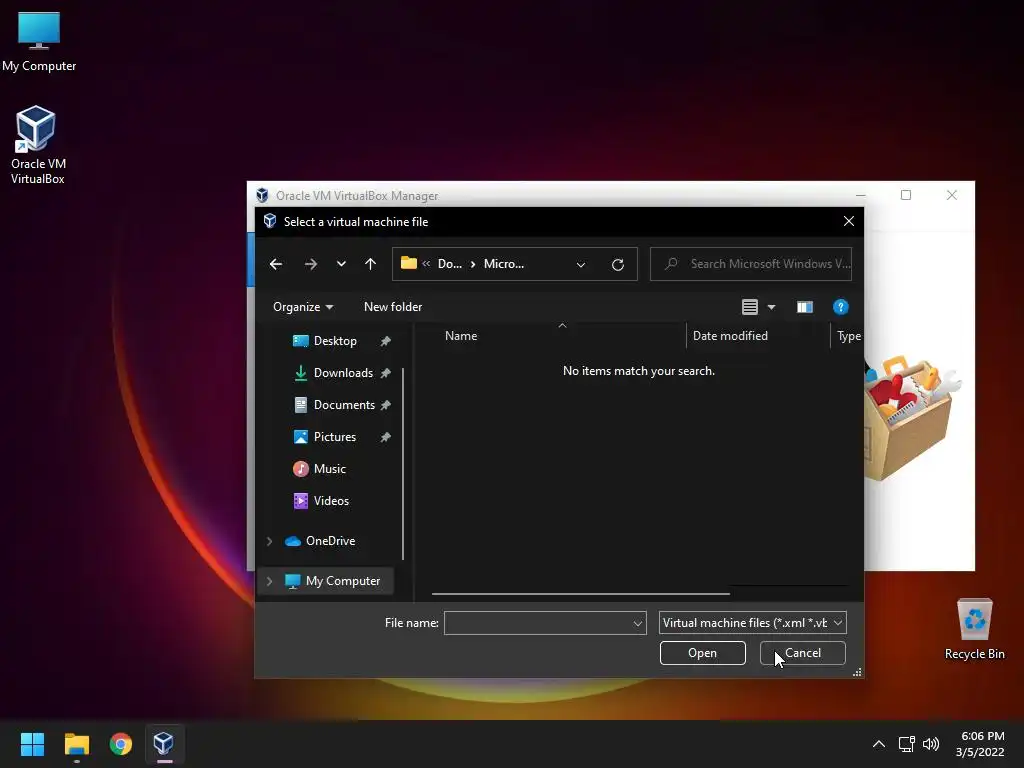The width and height of the screenshot is (1024, 768).
Task: Close the Select a virtual machine file dialog
Action: 848,221
